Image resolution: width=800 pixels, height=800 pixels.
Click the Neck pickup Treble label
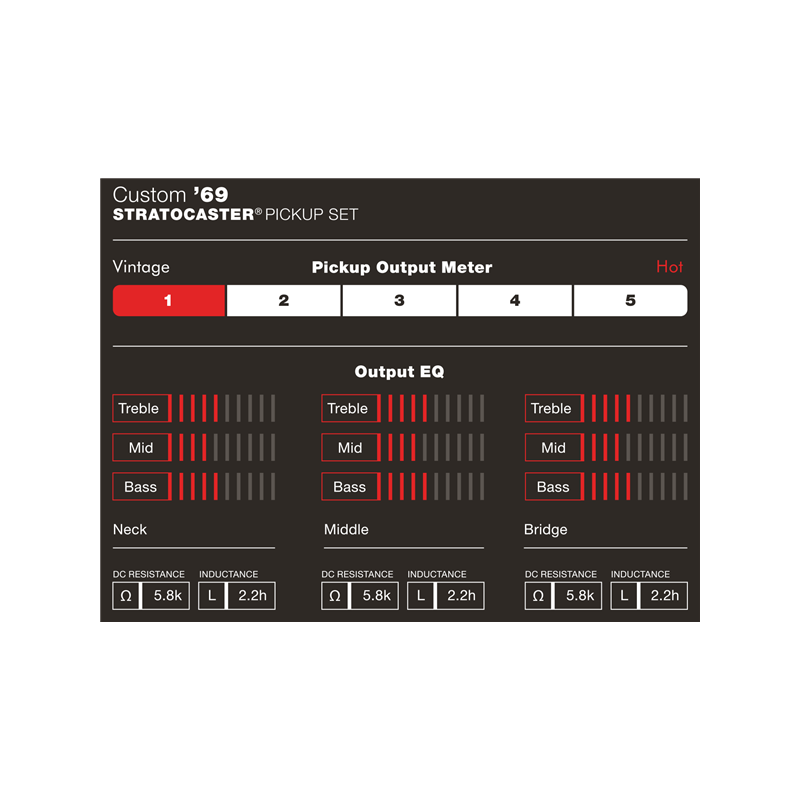140,408
